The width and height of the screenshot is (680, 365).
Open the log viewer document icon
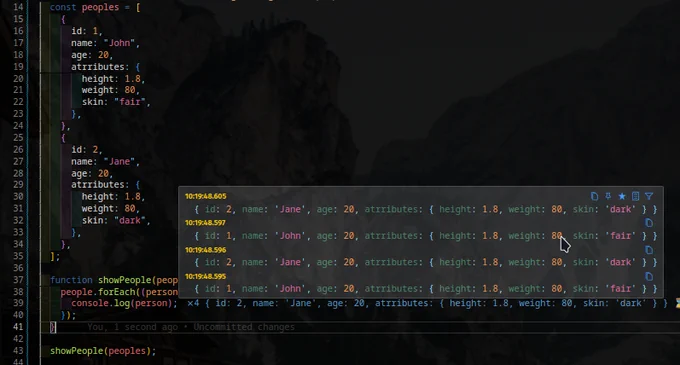tap(635, 196)
